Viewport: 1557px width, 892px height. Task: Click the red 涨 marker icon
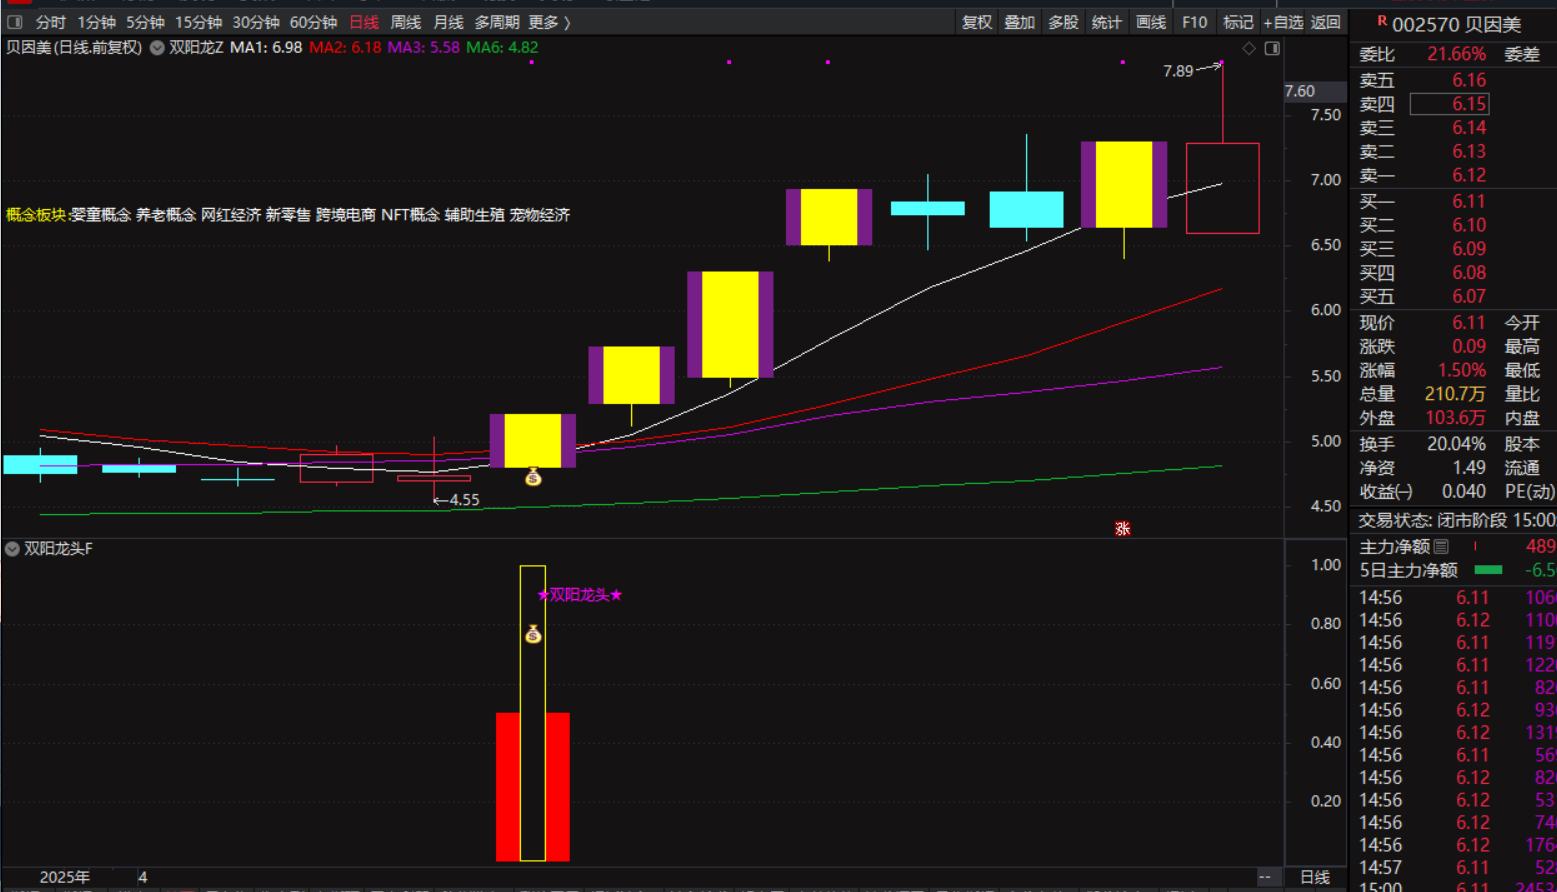(1122, 528)
